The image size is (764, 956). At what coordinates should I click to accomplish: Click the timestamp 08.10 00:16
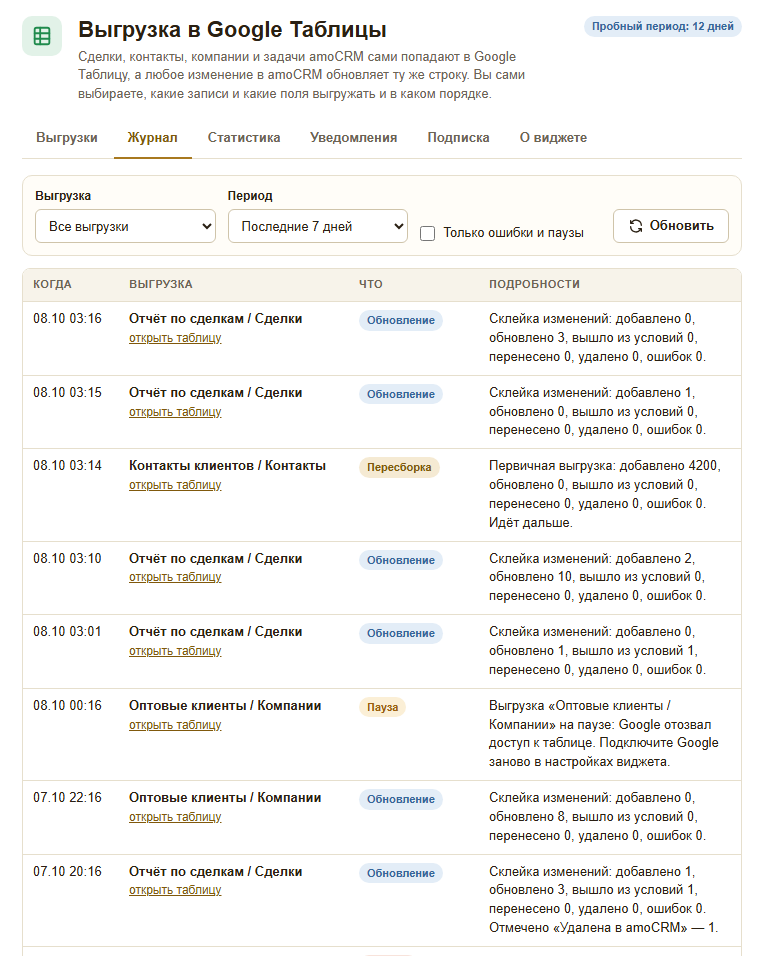coord(68,705)
